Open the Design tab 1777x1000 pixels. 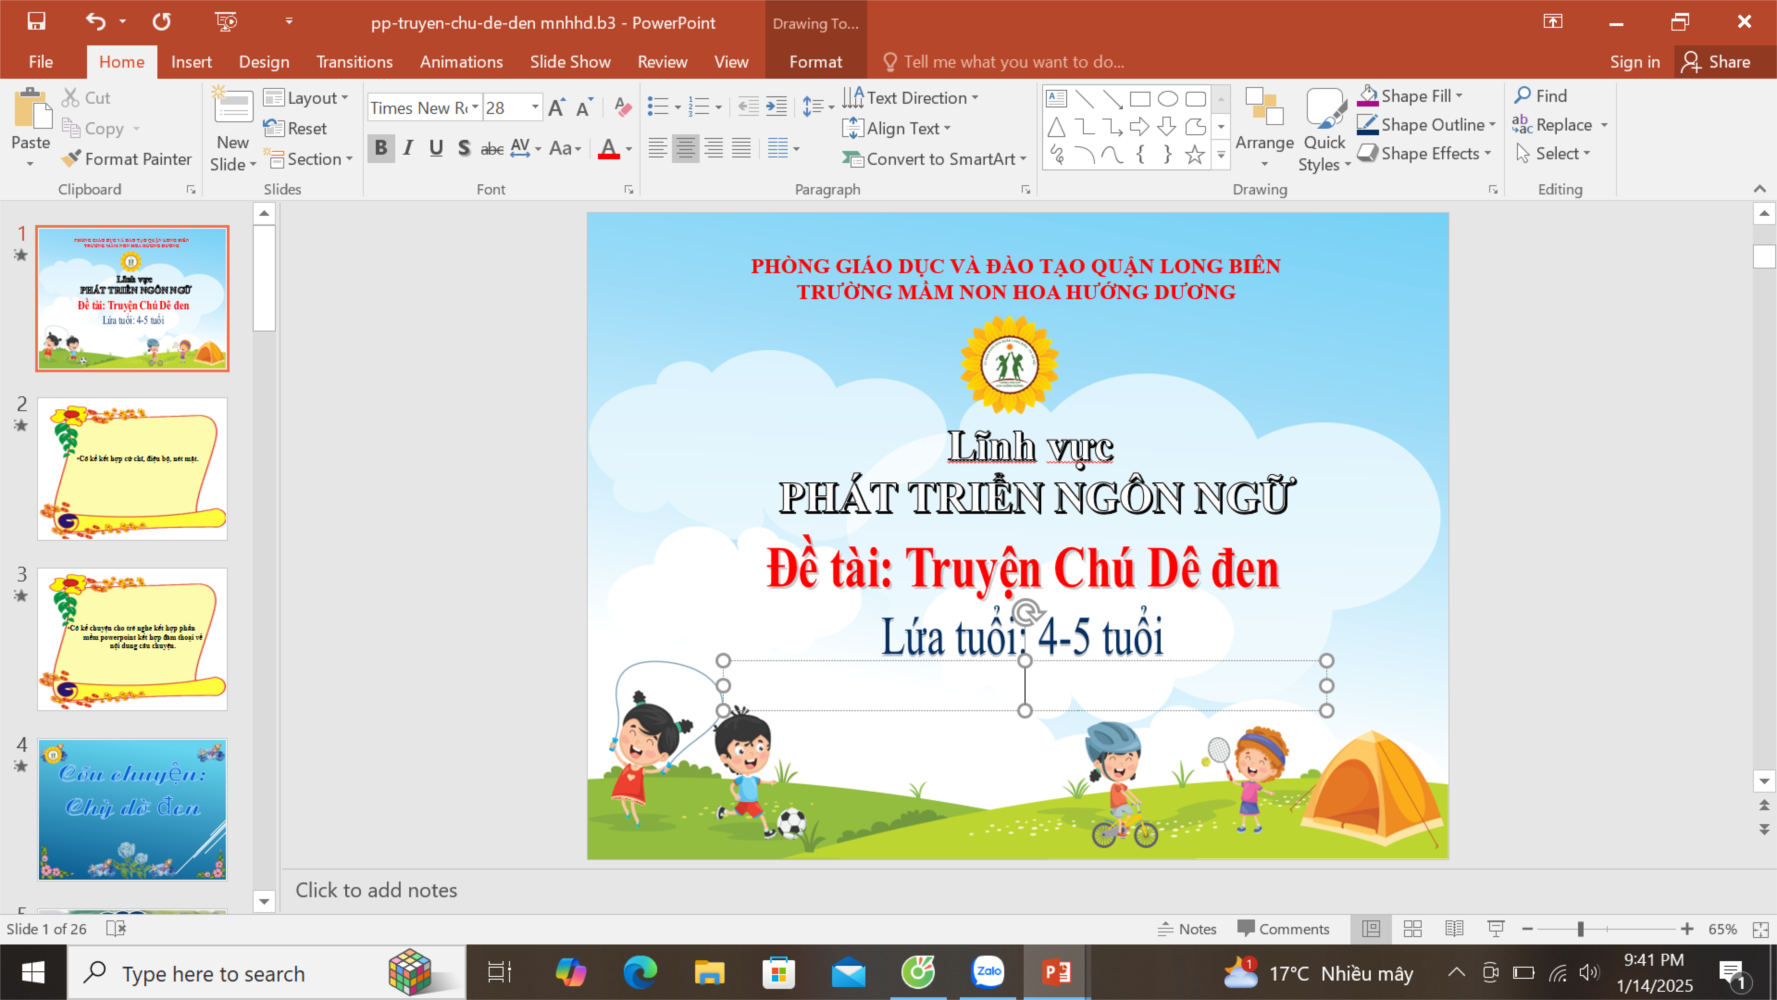coord(264,62)
